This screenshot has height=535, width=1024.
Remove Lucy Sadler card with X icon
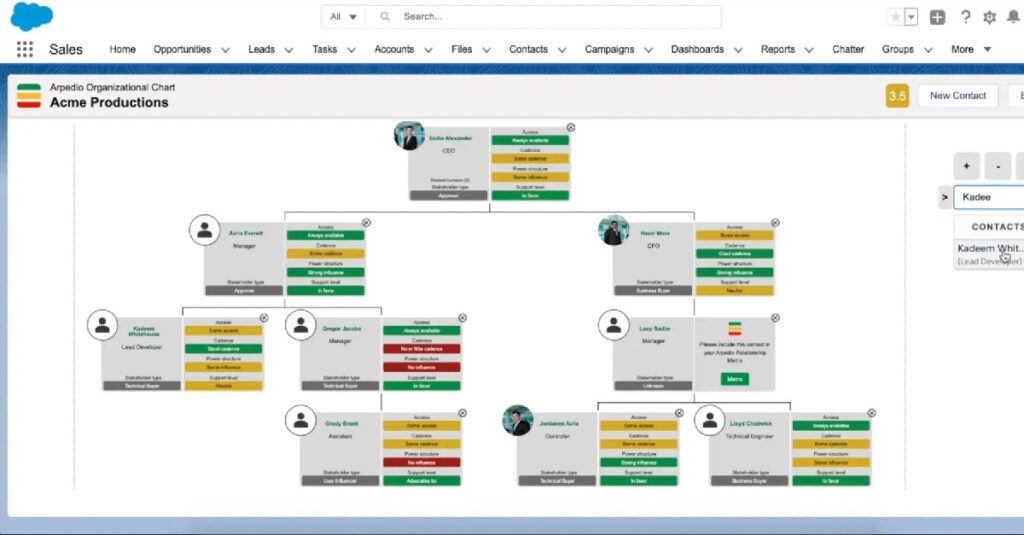775,317
